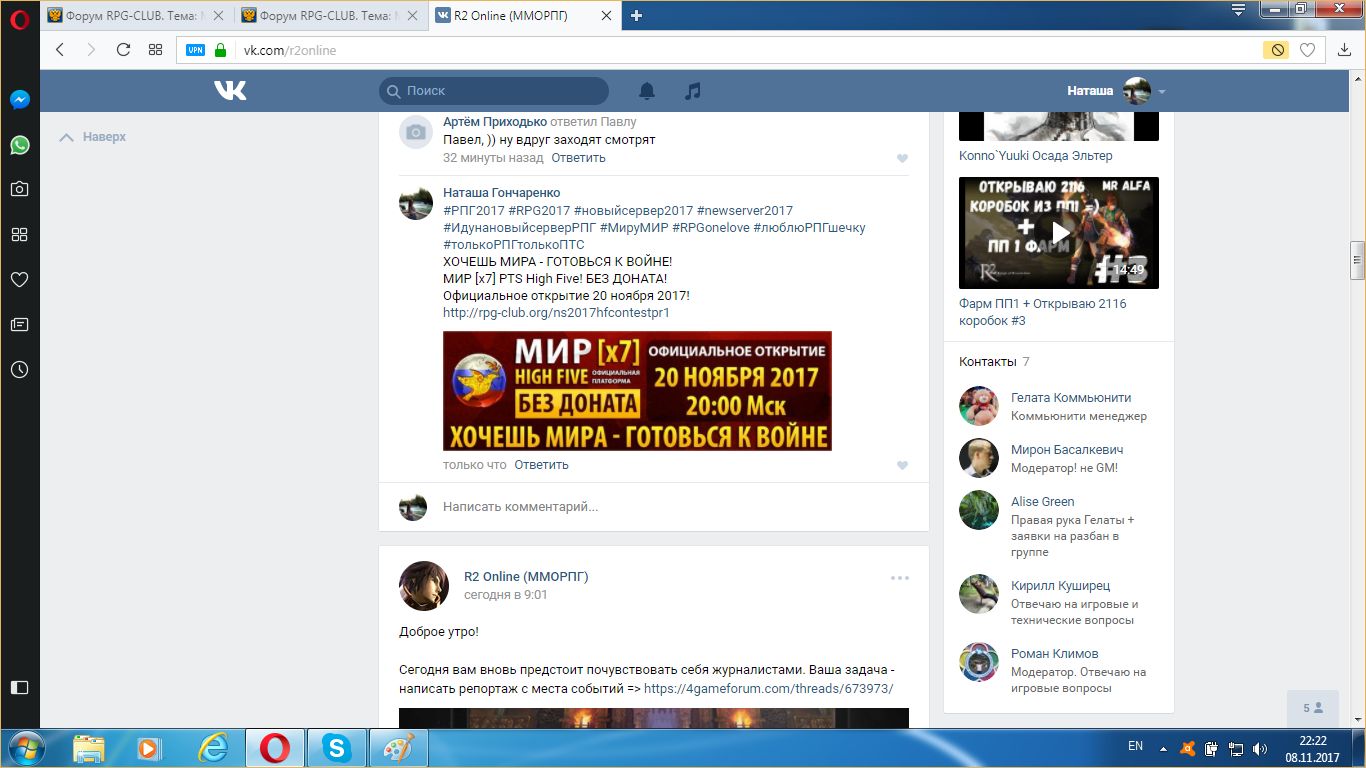Add page to bookmarks heart icon

click(1307, 50)
